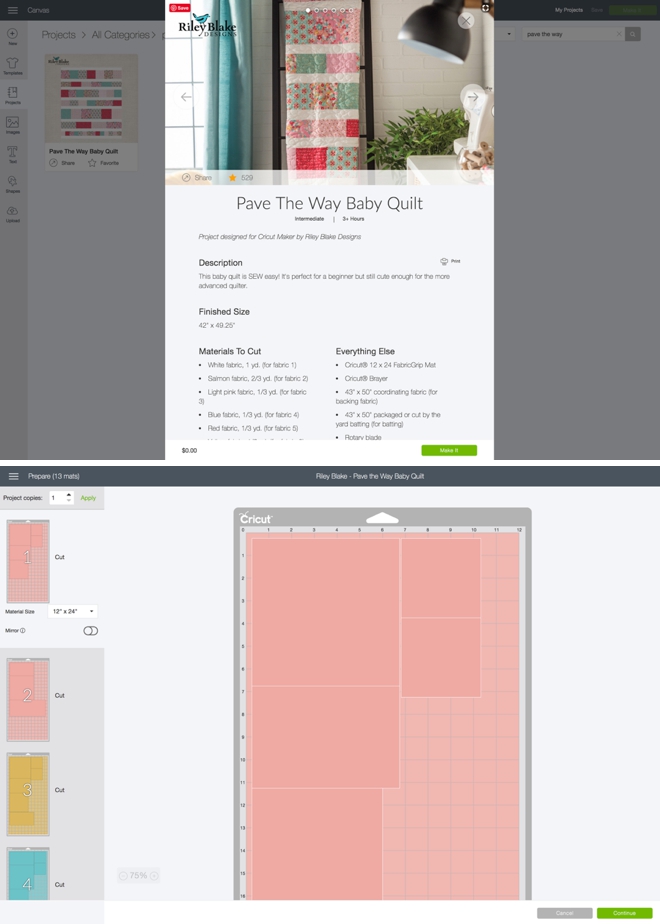
Task: Favorite the Pave The Way card
Action: (x=103, y=163)
